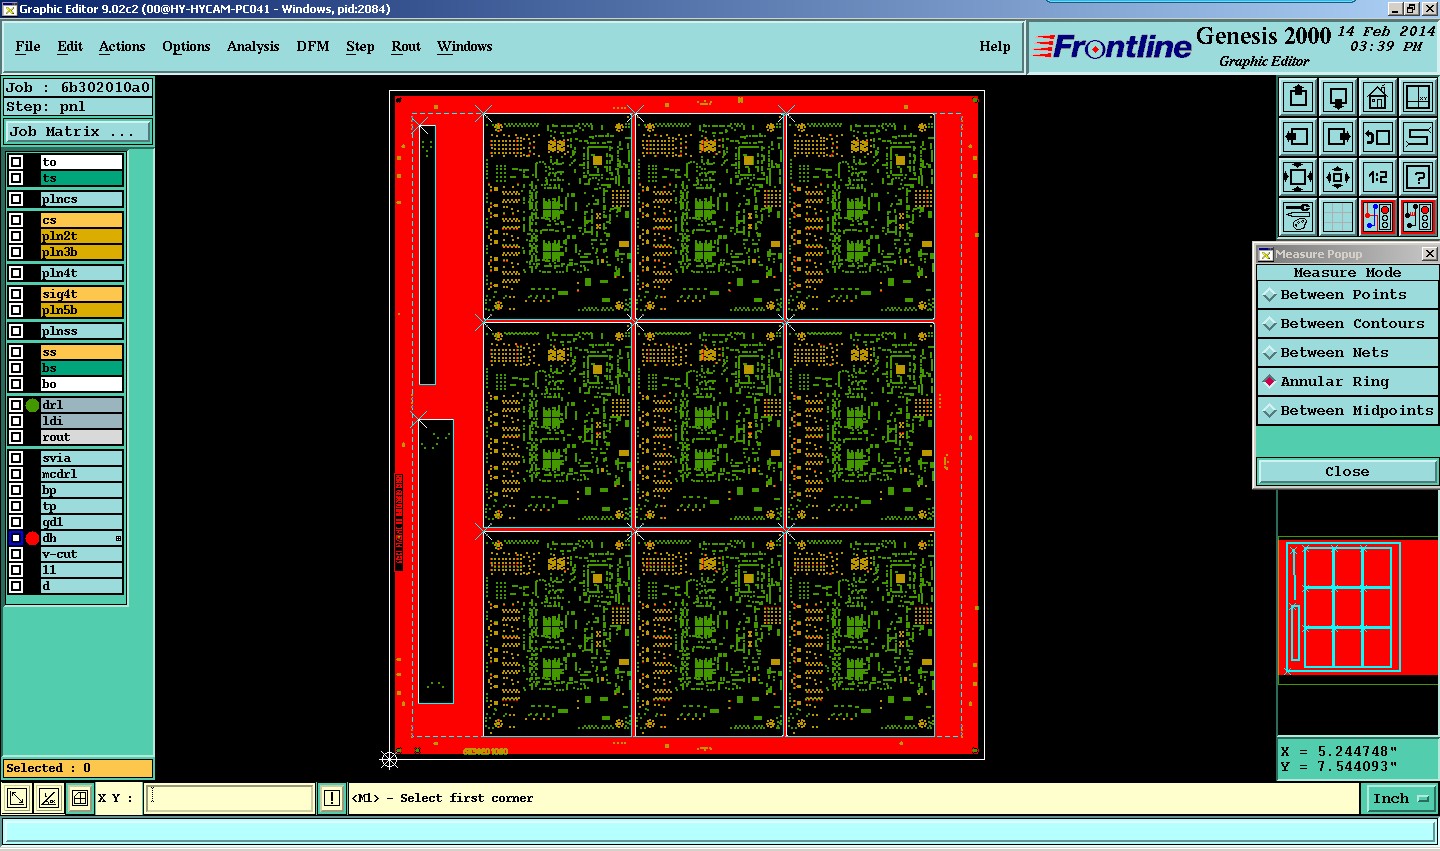Click the red color dot beside 'dh'
Viewport: 1440px width, 851px height.
pos(32,538)
